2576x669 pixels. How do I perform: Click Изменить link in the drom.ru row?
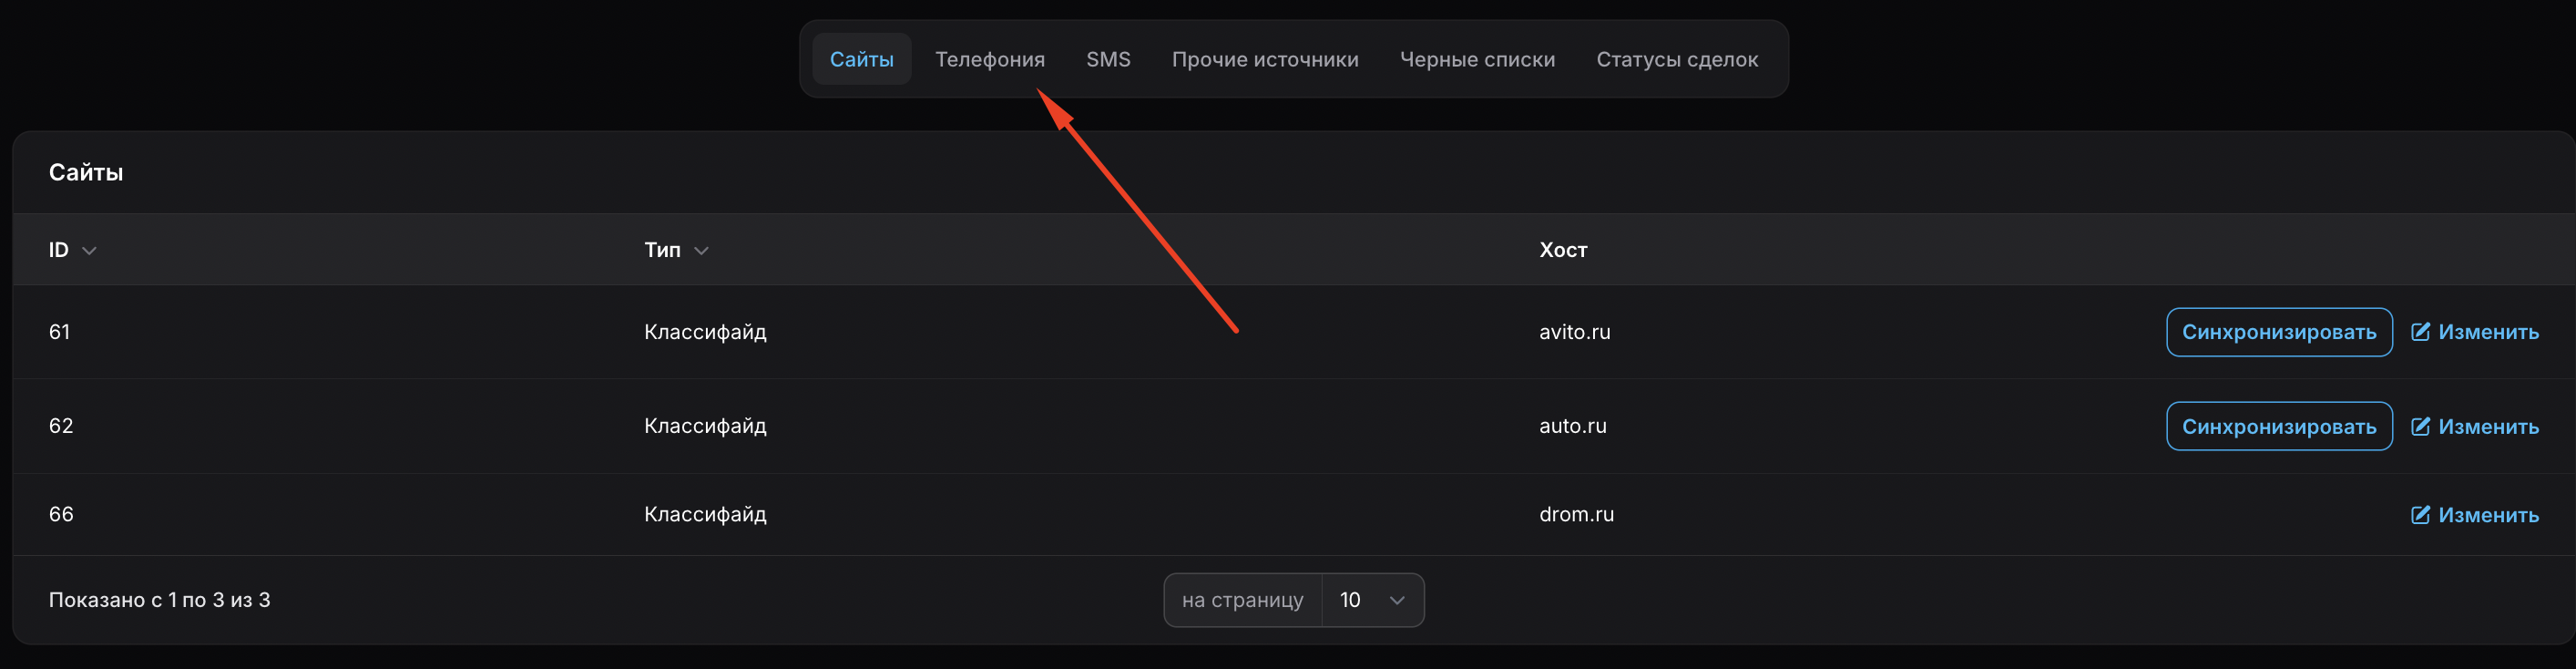coord(2487,515)
